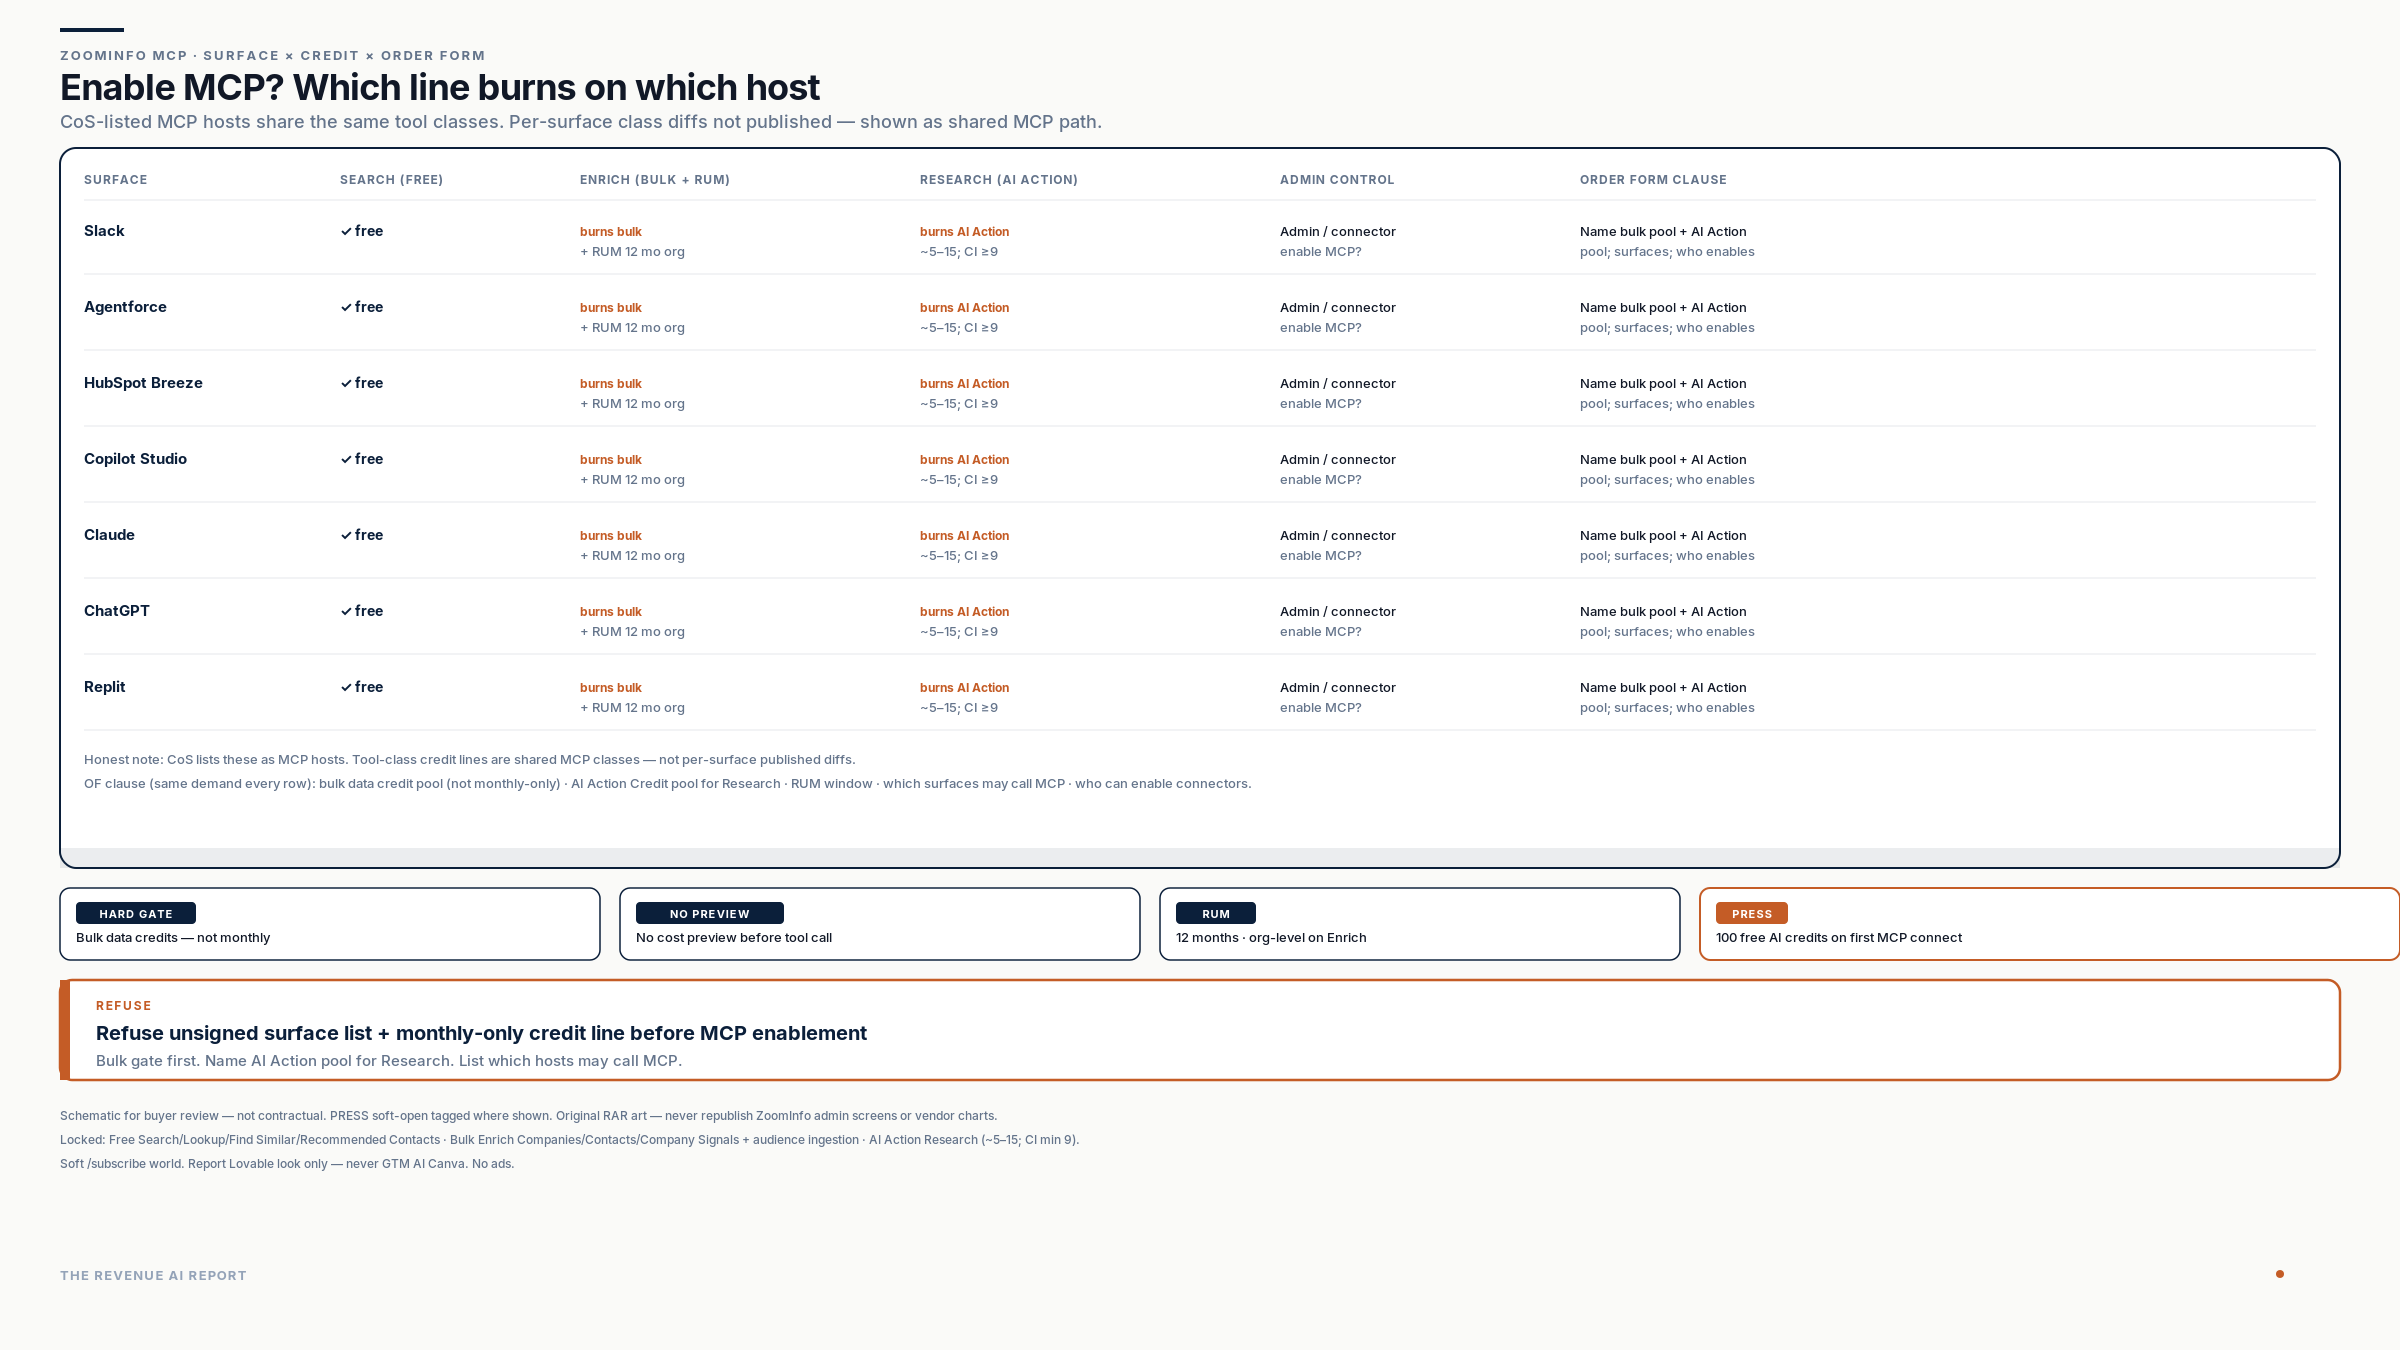Click the grey horizontal scrollbar under the table
This screenshot has height=1350, width=2400.
coord(1200,857)
